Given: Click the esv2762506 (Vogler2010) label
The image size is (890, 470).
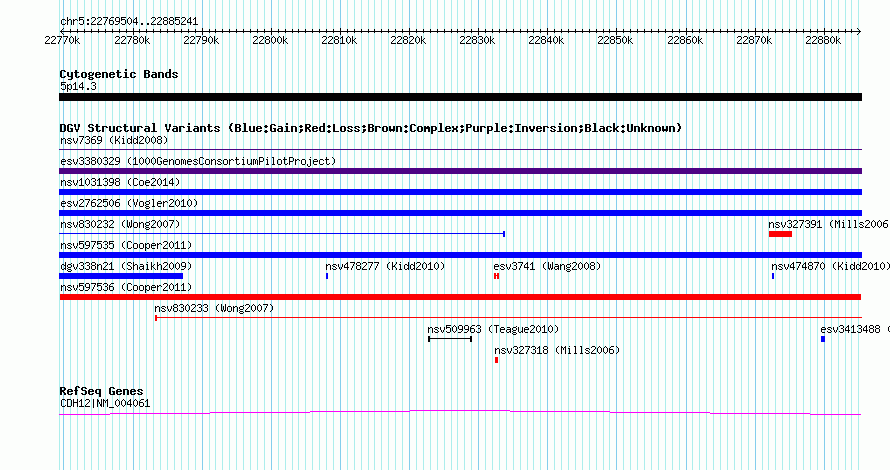Looking at the screenshot, I should (x=129, y=203).
